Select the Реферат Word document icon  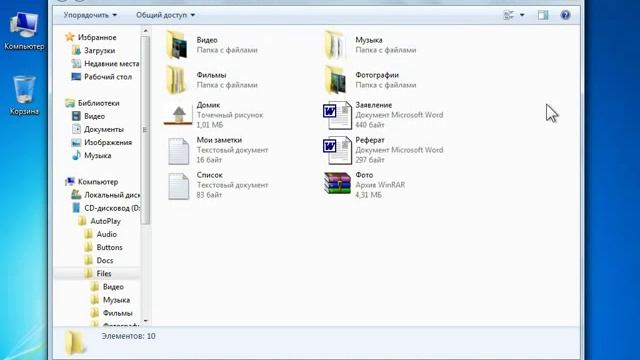[337, 150]
